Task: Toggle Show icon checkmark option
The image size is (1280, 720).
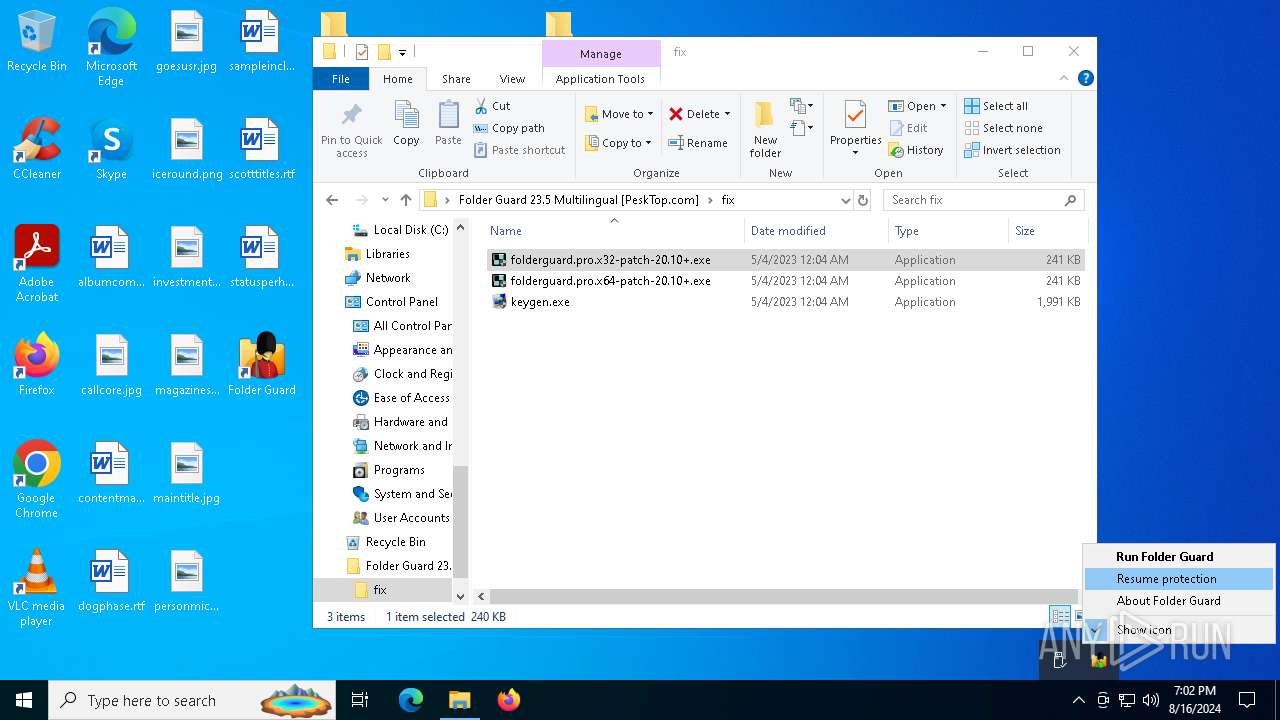Action: click(x=1178, y=630)
